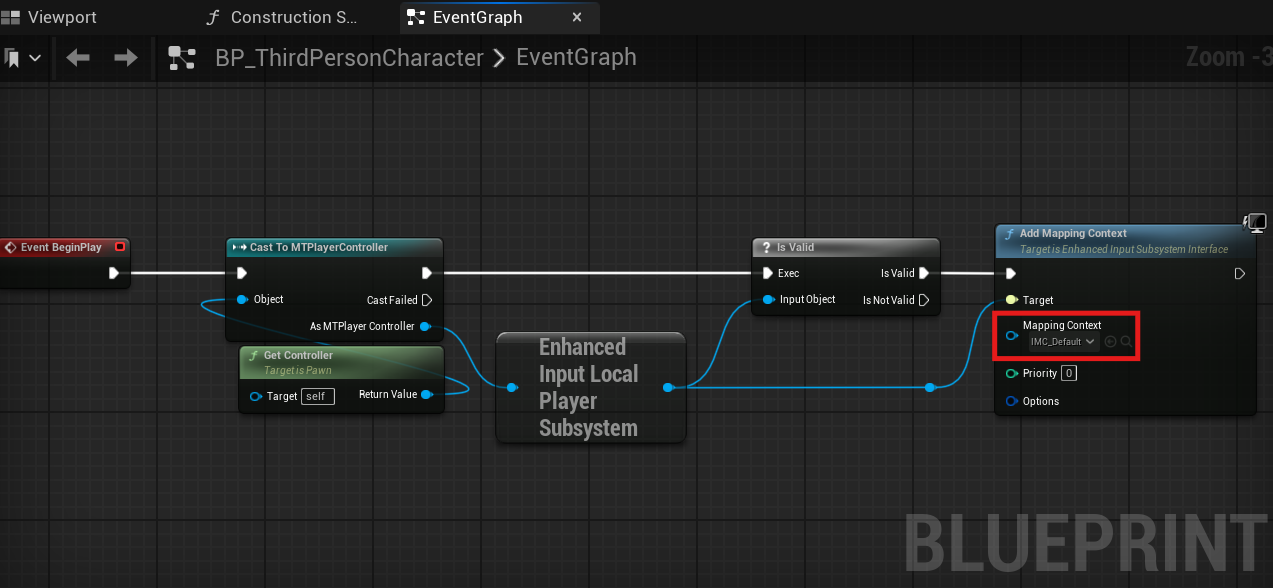Go forward with the right arrow button
The width and height of the screenshot is (1273, 588).
(126, 58)
